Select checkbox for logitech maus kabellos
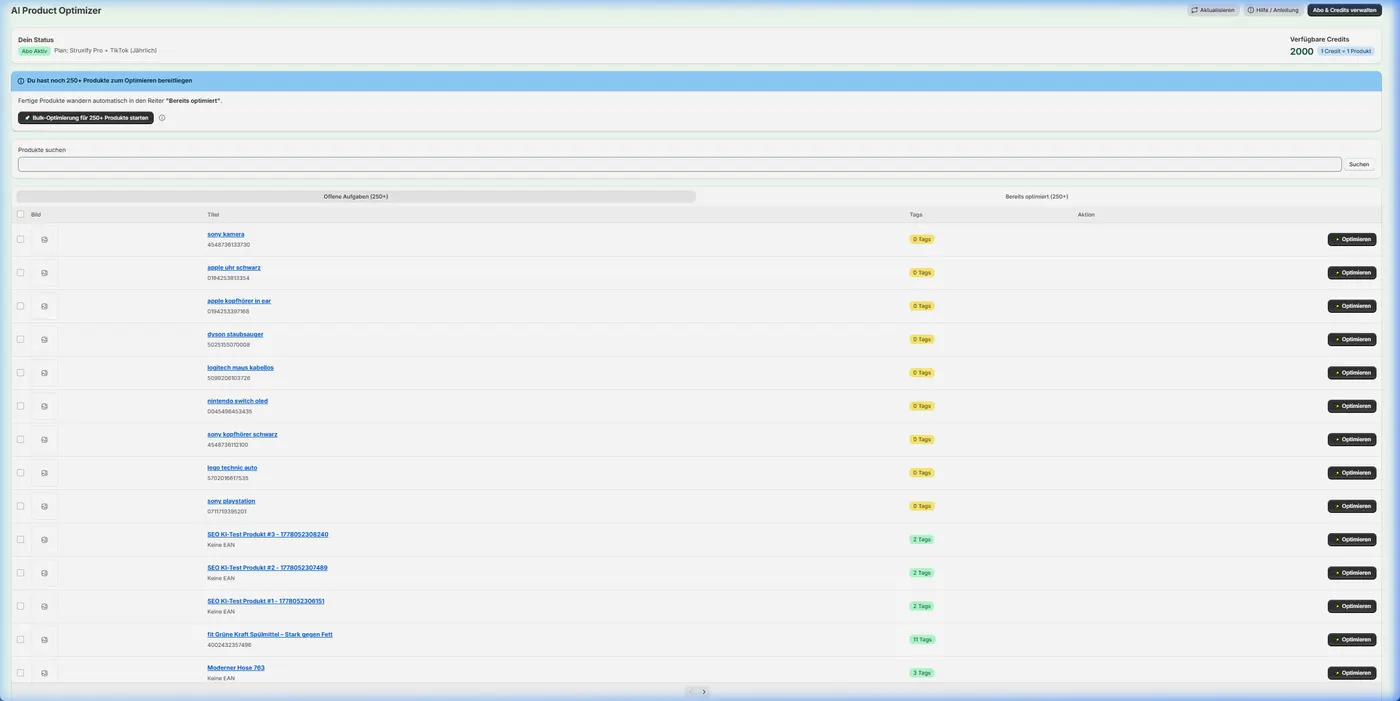The height and width of the screenshot is (701, 1400). pos(20,372)
